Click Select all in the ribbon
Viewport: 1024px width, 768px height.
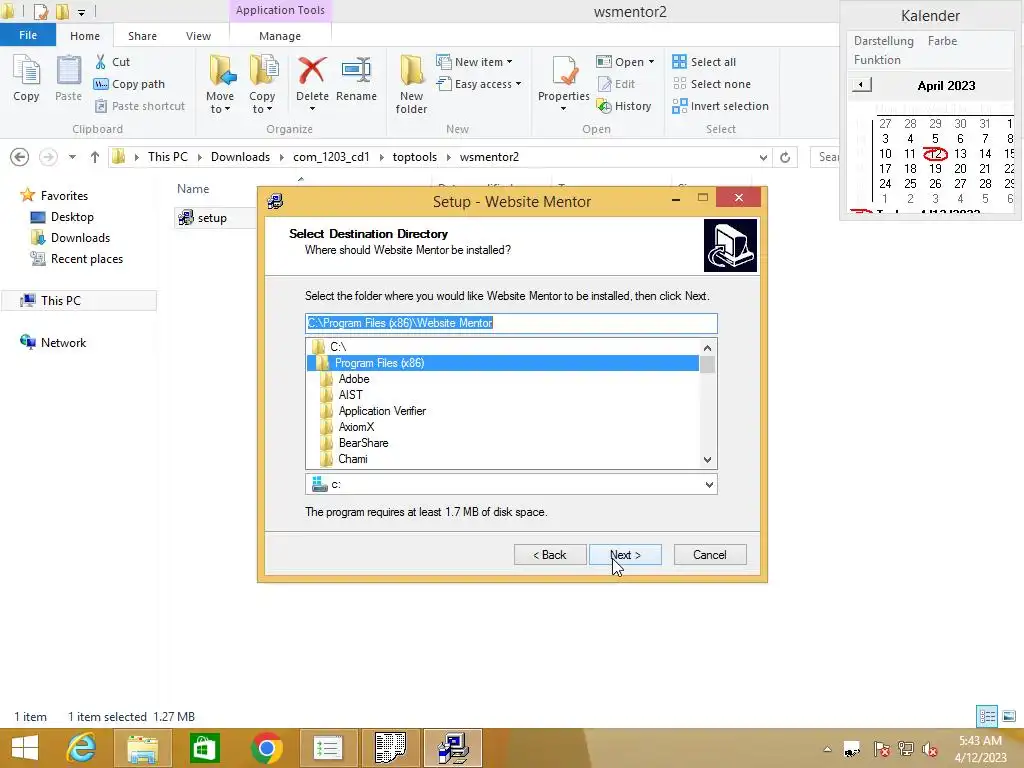pos(704,62)
